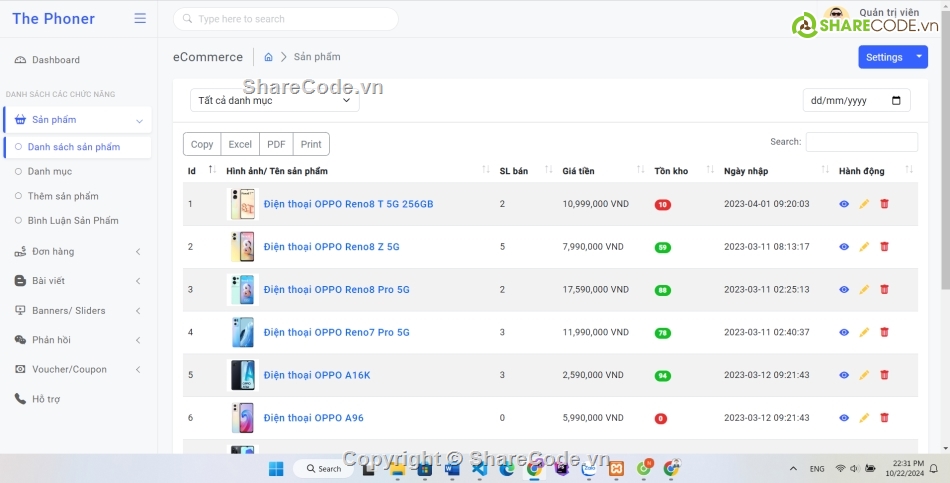The image size is (950, 483).
Task: Sort by Id column arrows
Action: pos(212,170)
